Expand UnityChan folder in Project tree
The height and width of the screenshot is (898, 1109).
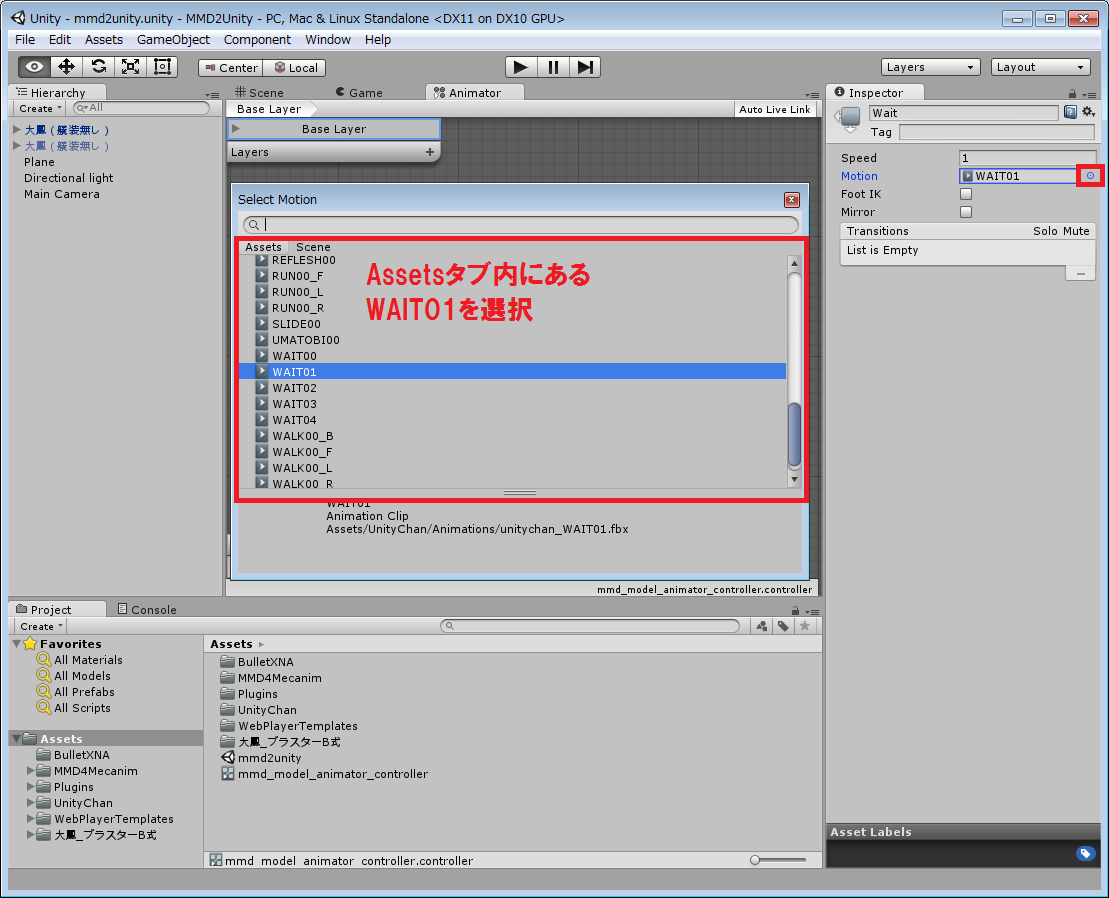(30, 803)
